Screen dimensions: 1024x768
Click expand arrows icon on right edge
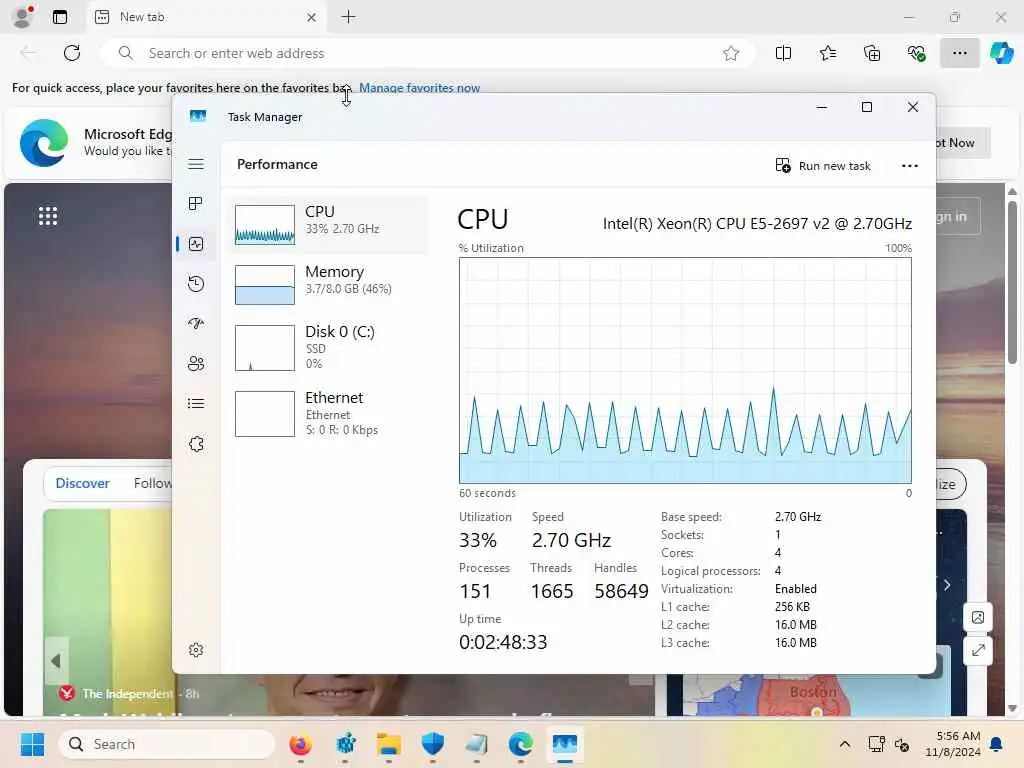tap(978, 650)
